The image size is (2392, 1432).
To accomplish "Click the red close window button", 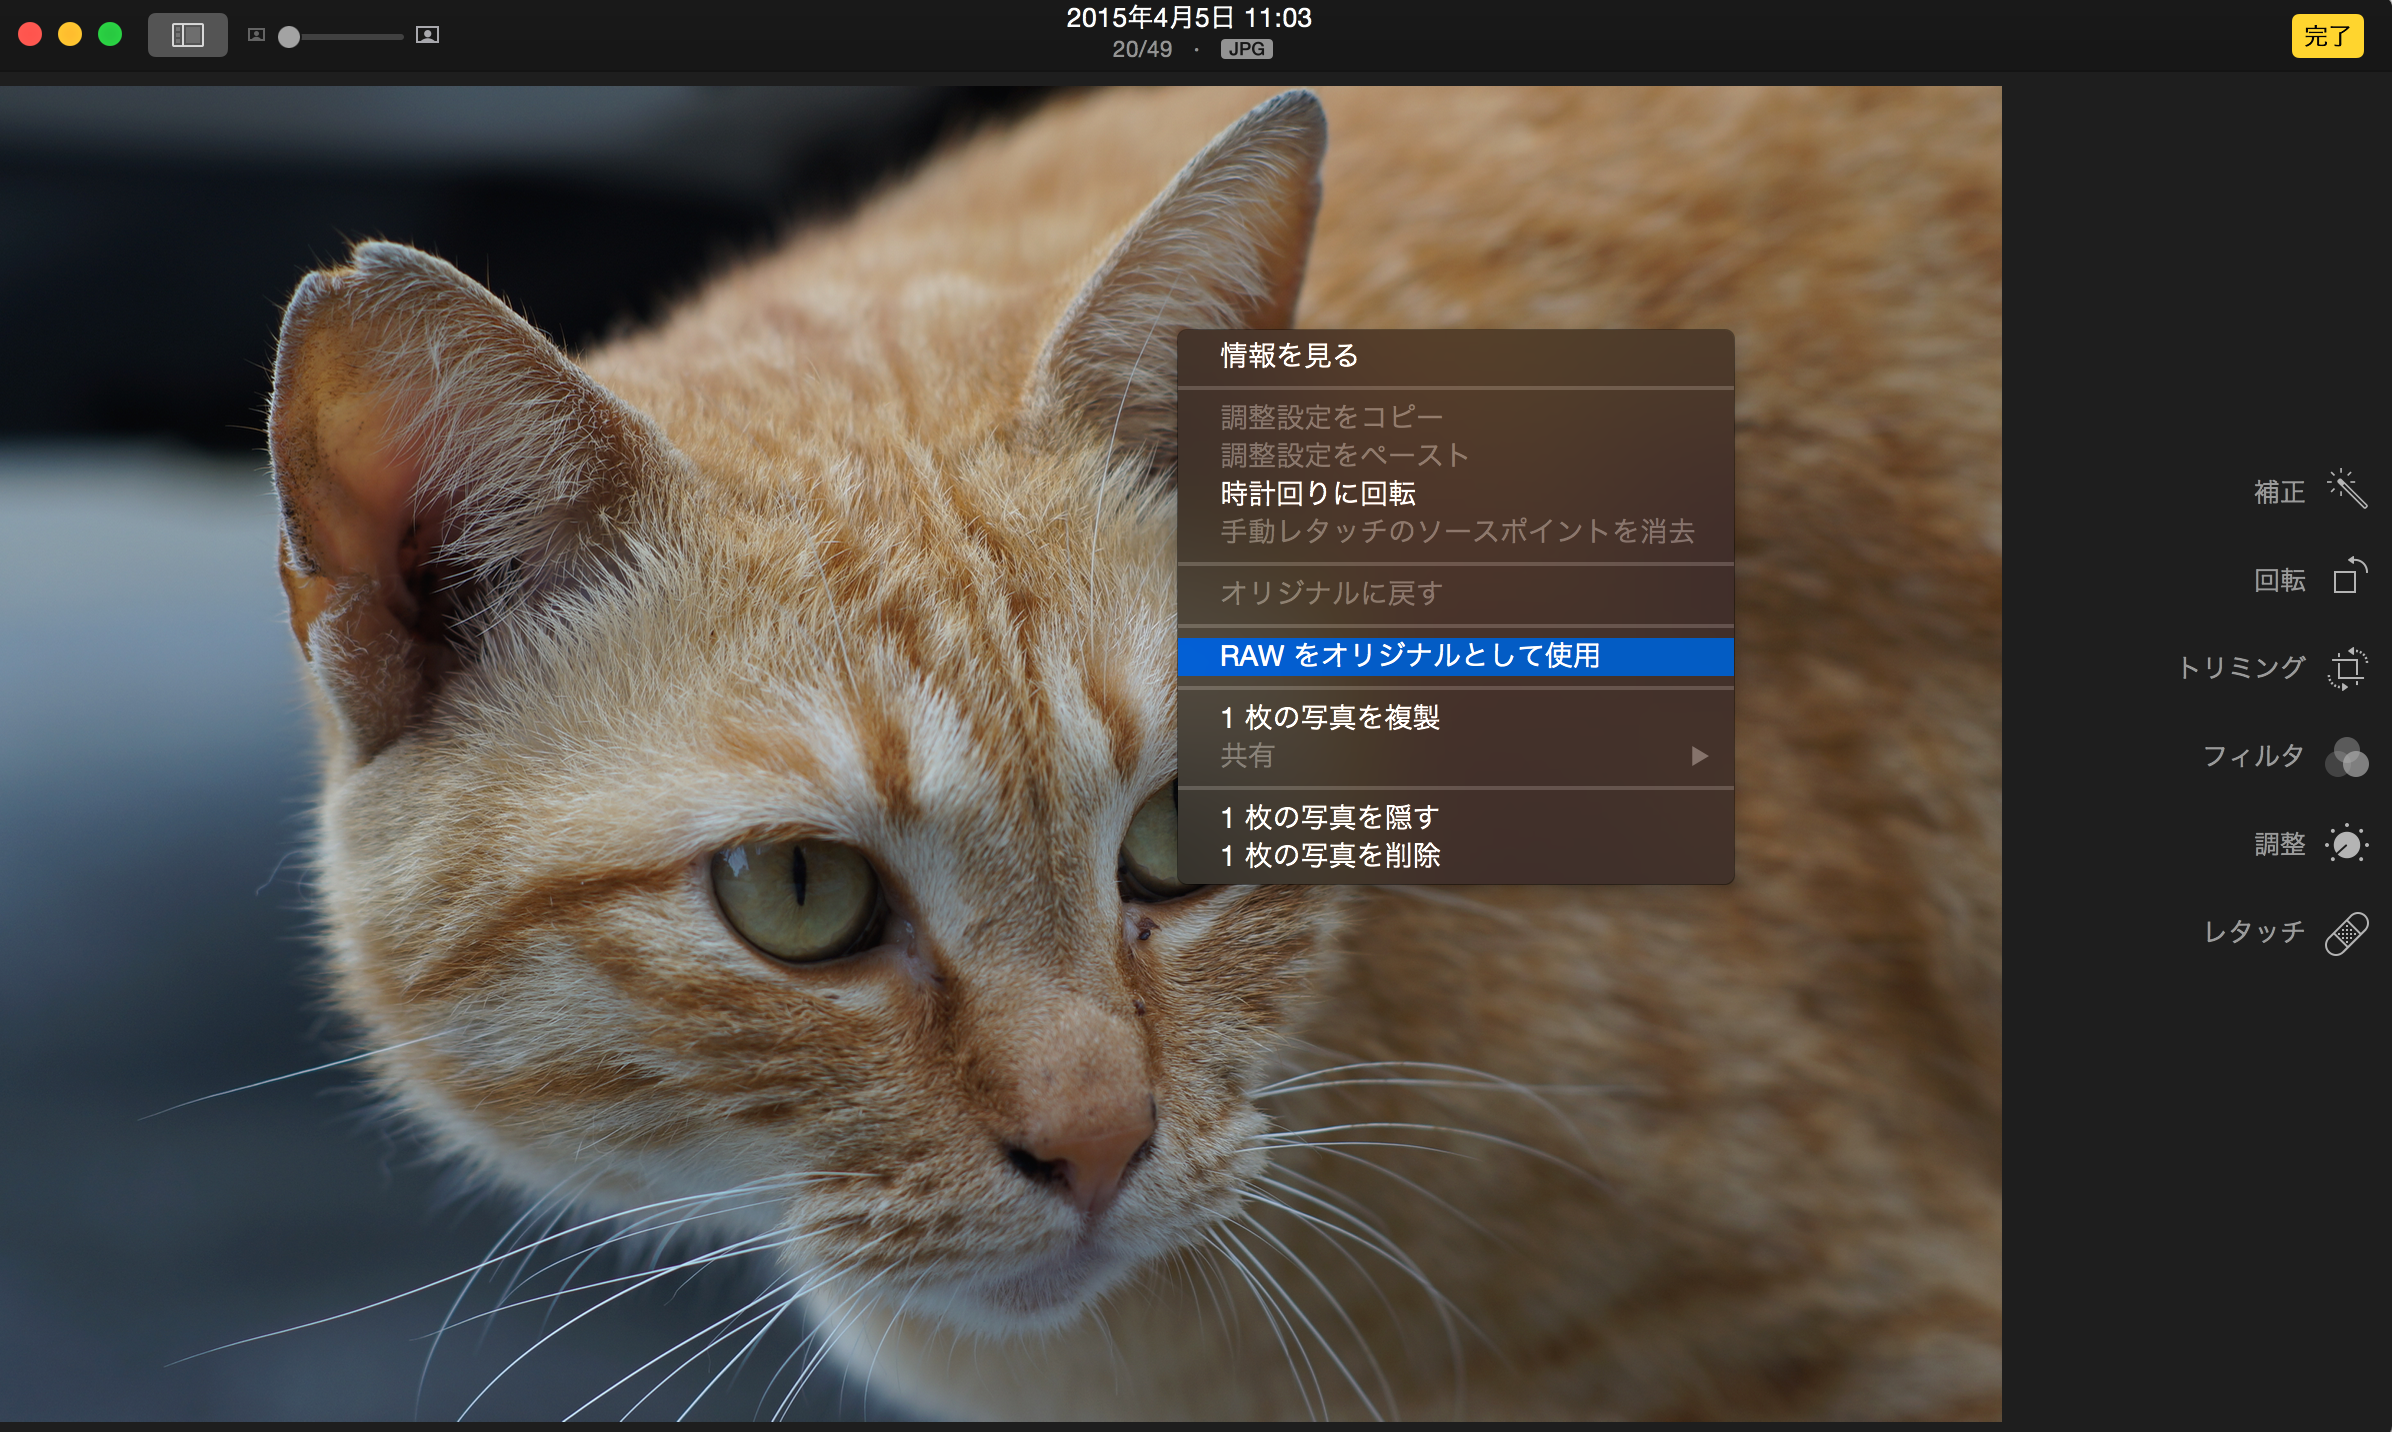I will [30, 35].
